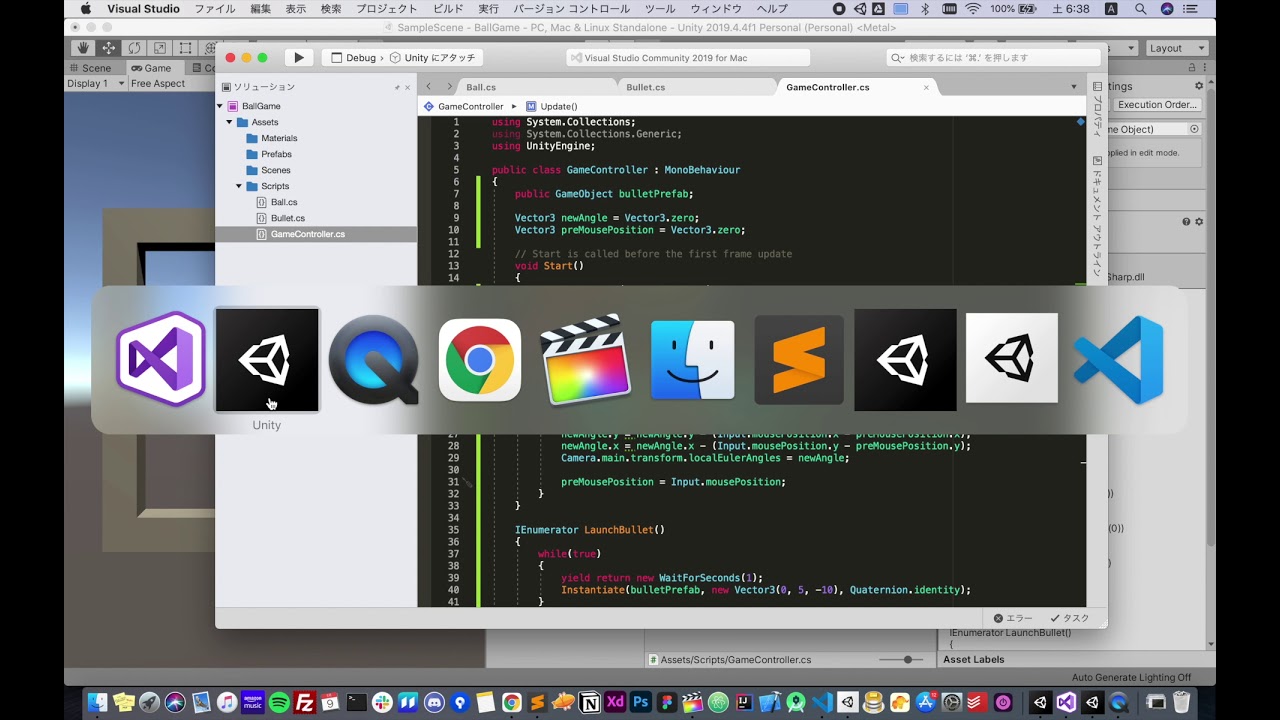The image size is (1280, 720).
Task: Open the タスク tasks pad
Action: [1069, 618]
